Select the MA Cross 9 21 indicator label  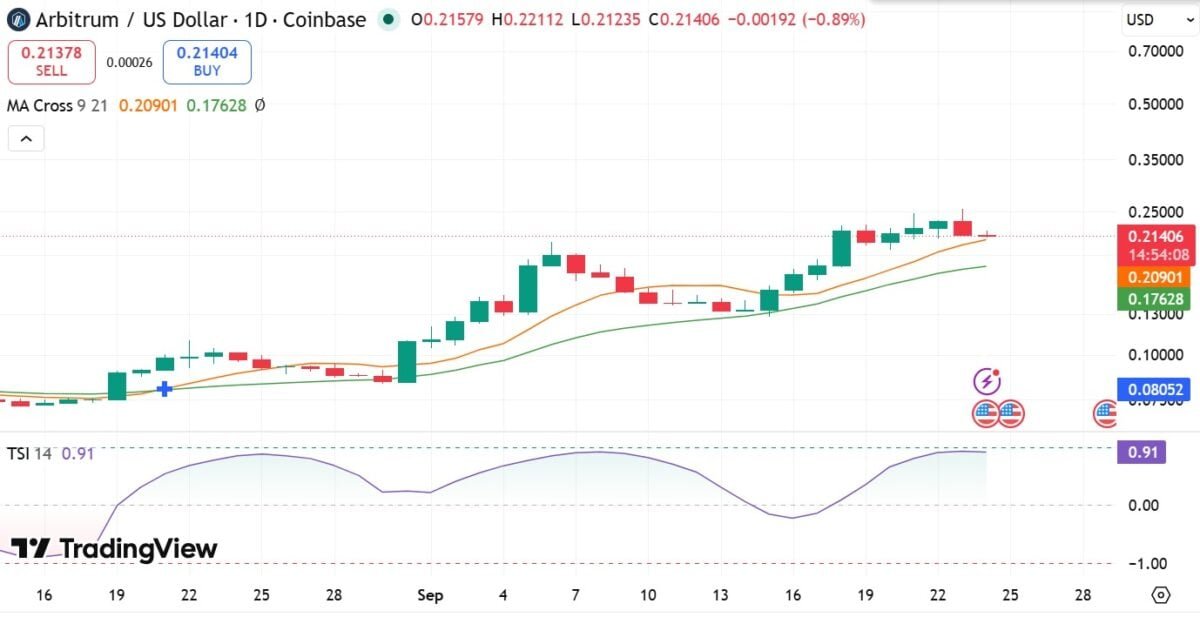pos(57,105)
